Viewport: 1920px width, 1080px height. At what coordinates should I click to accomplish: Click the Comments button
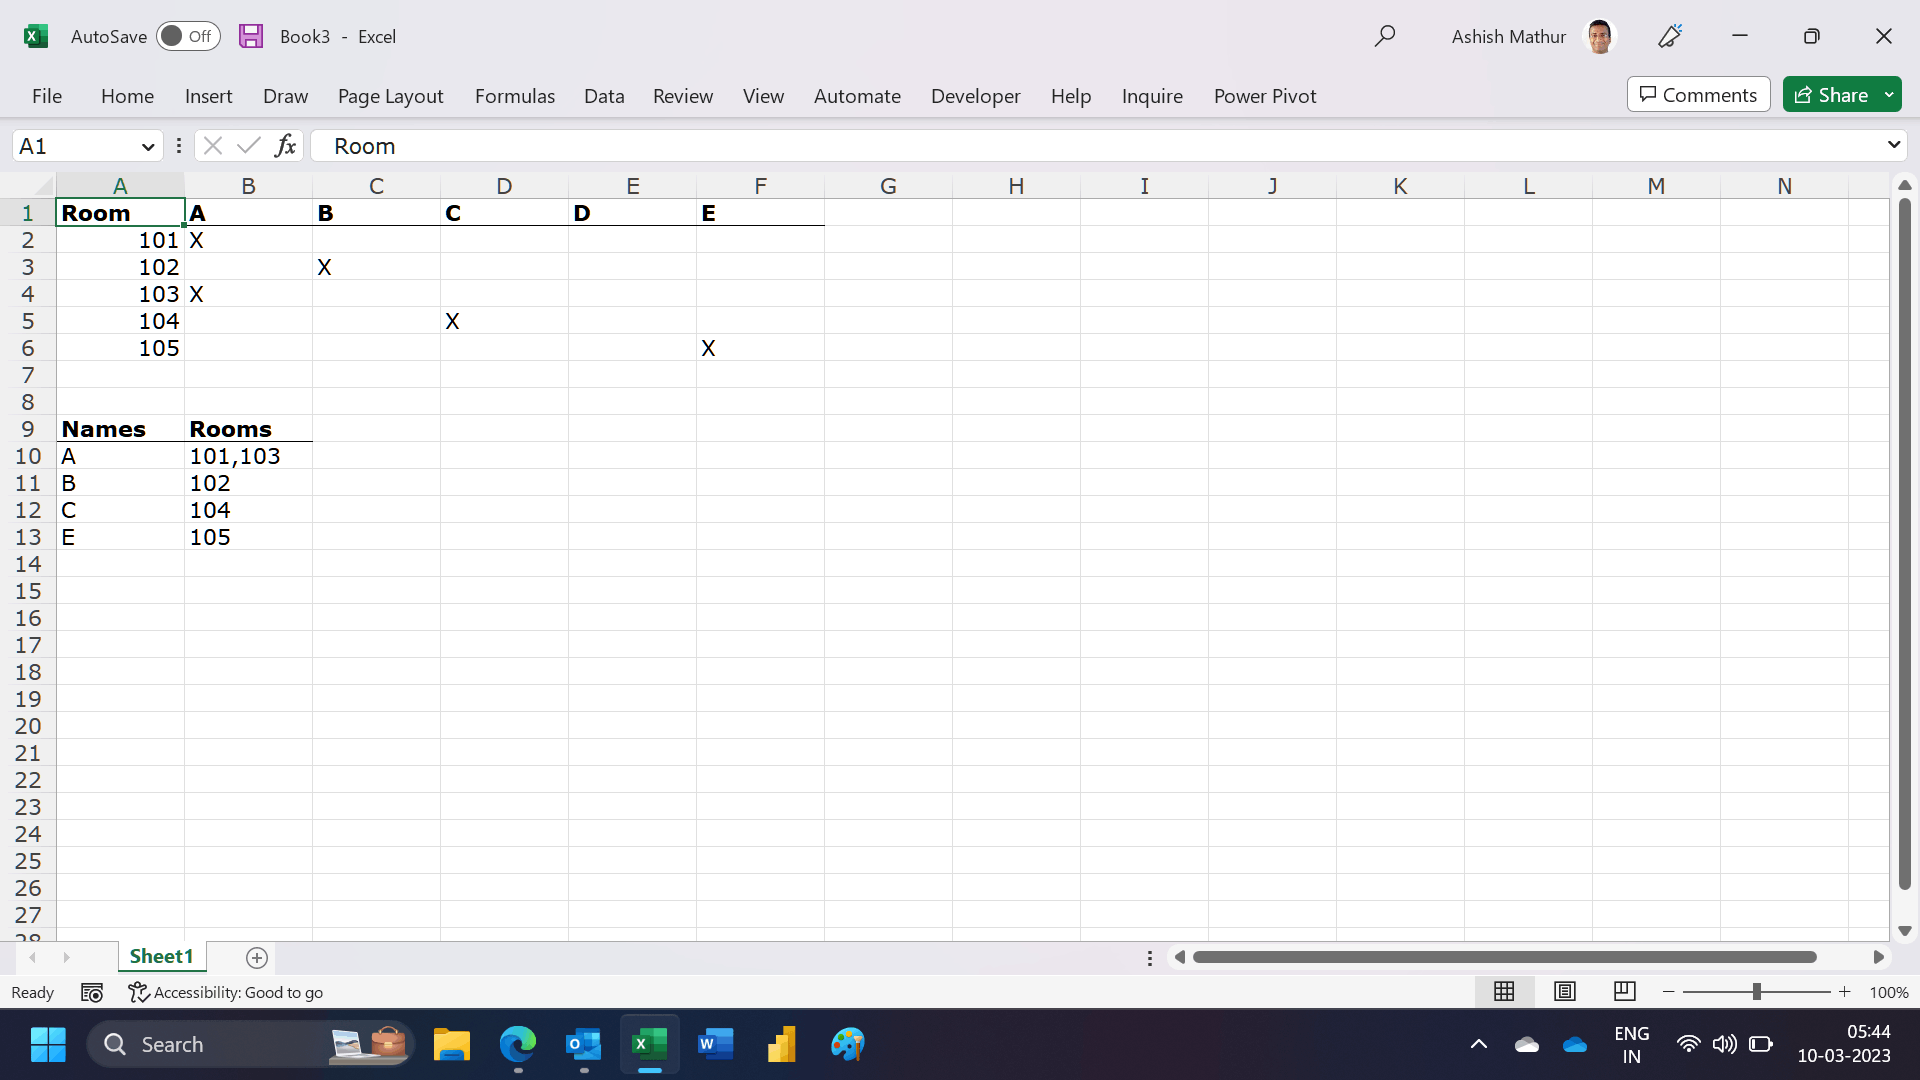1698,95
